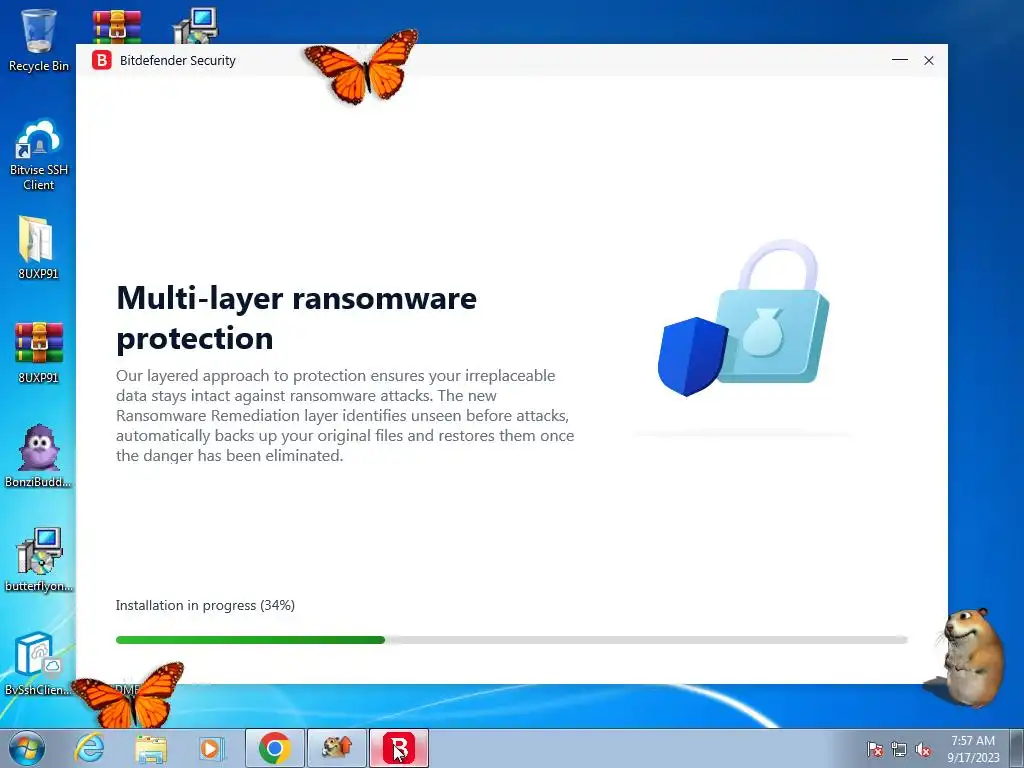The image size is (1024, 768).
Task: Launch Internet Explorer from taskbar
Action: coord(89,748)
